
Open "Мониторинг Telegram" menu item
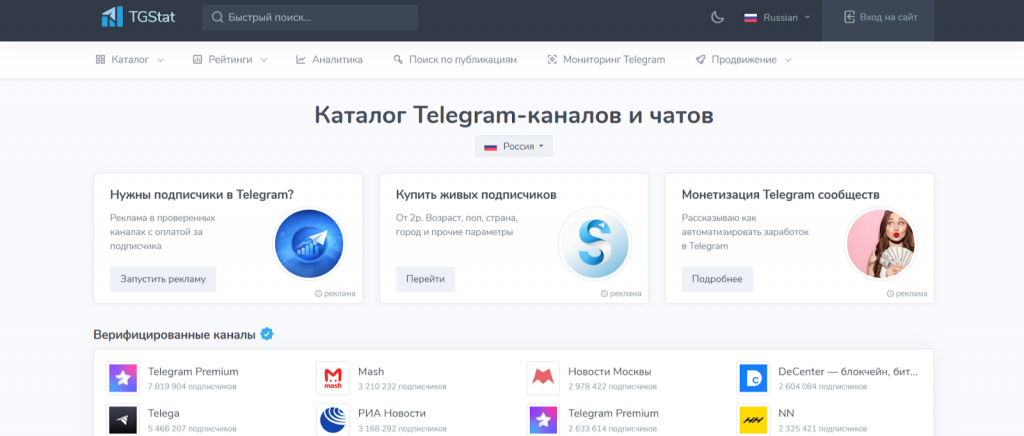pos(606,59)
